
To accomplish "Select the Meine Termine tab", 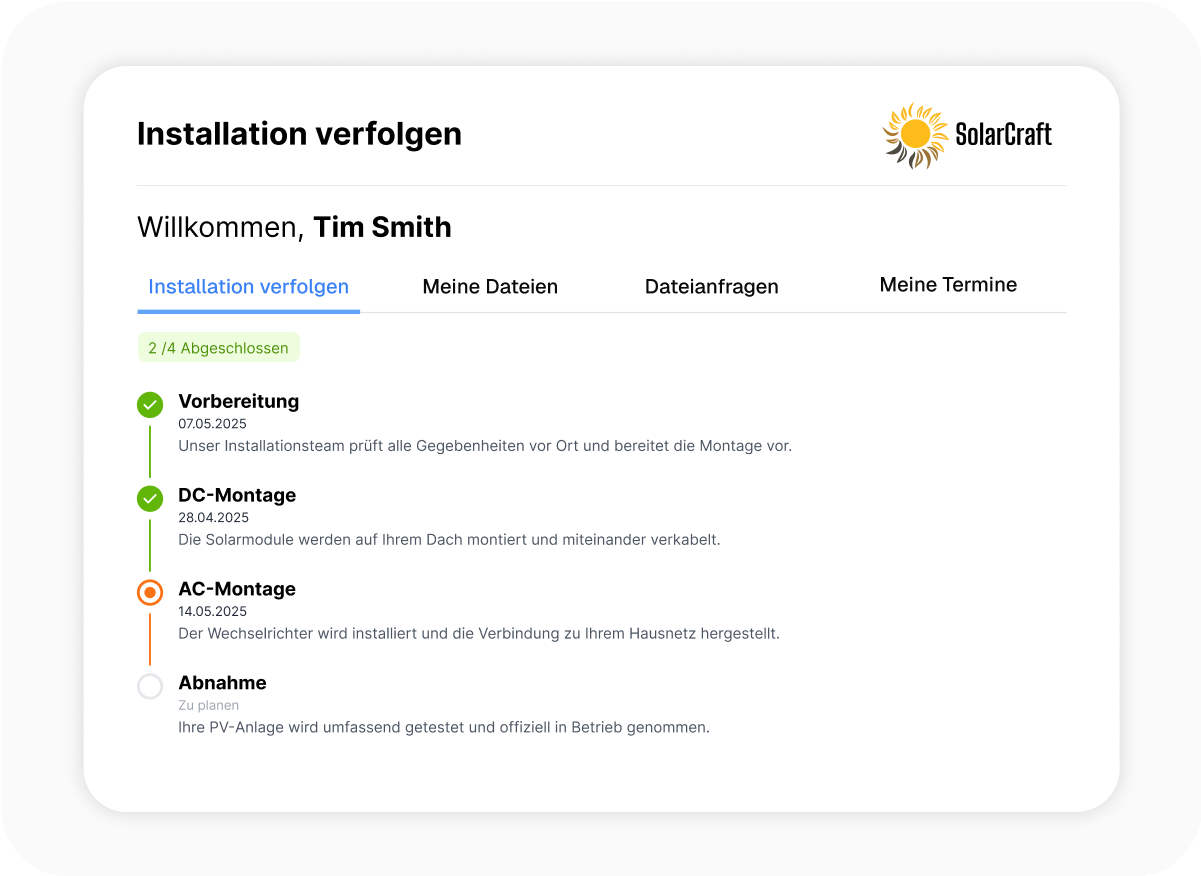I will point(948,285).
